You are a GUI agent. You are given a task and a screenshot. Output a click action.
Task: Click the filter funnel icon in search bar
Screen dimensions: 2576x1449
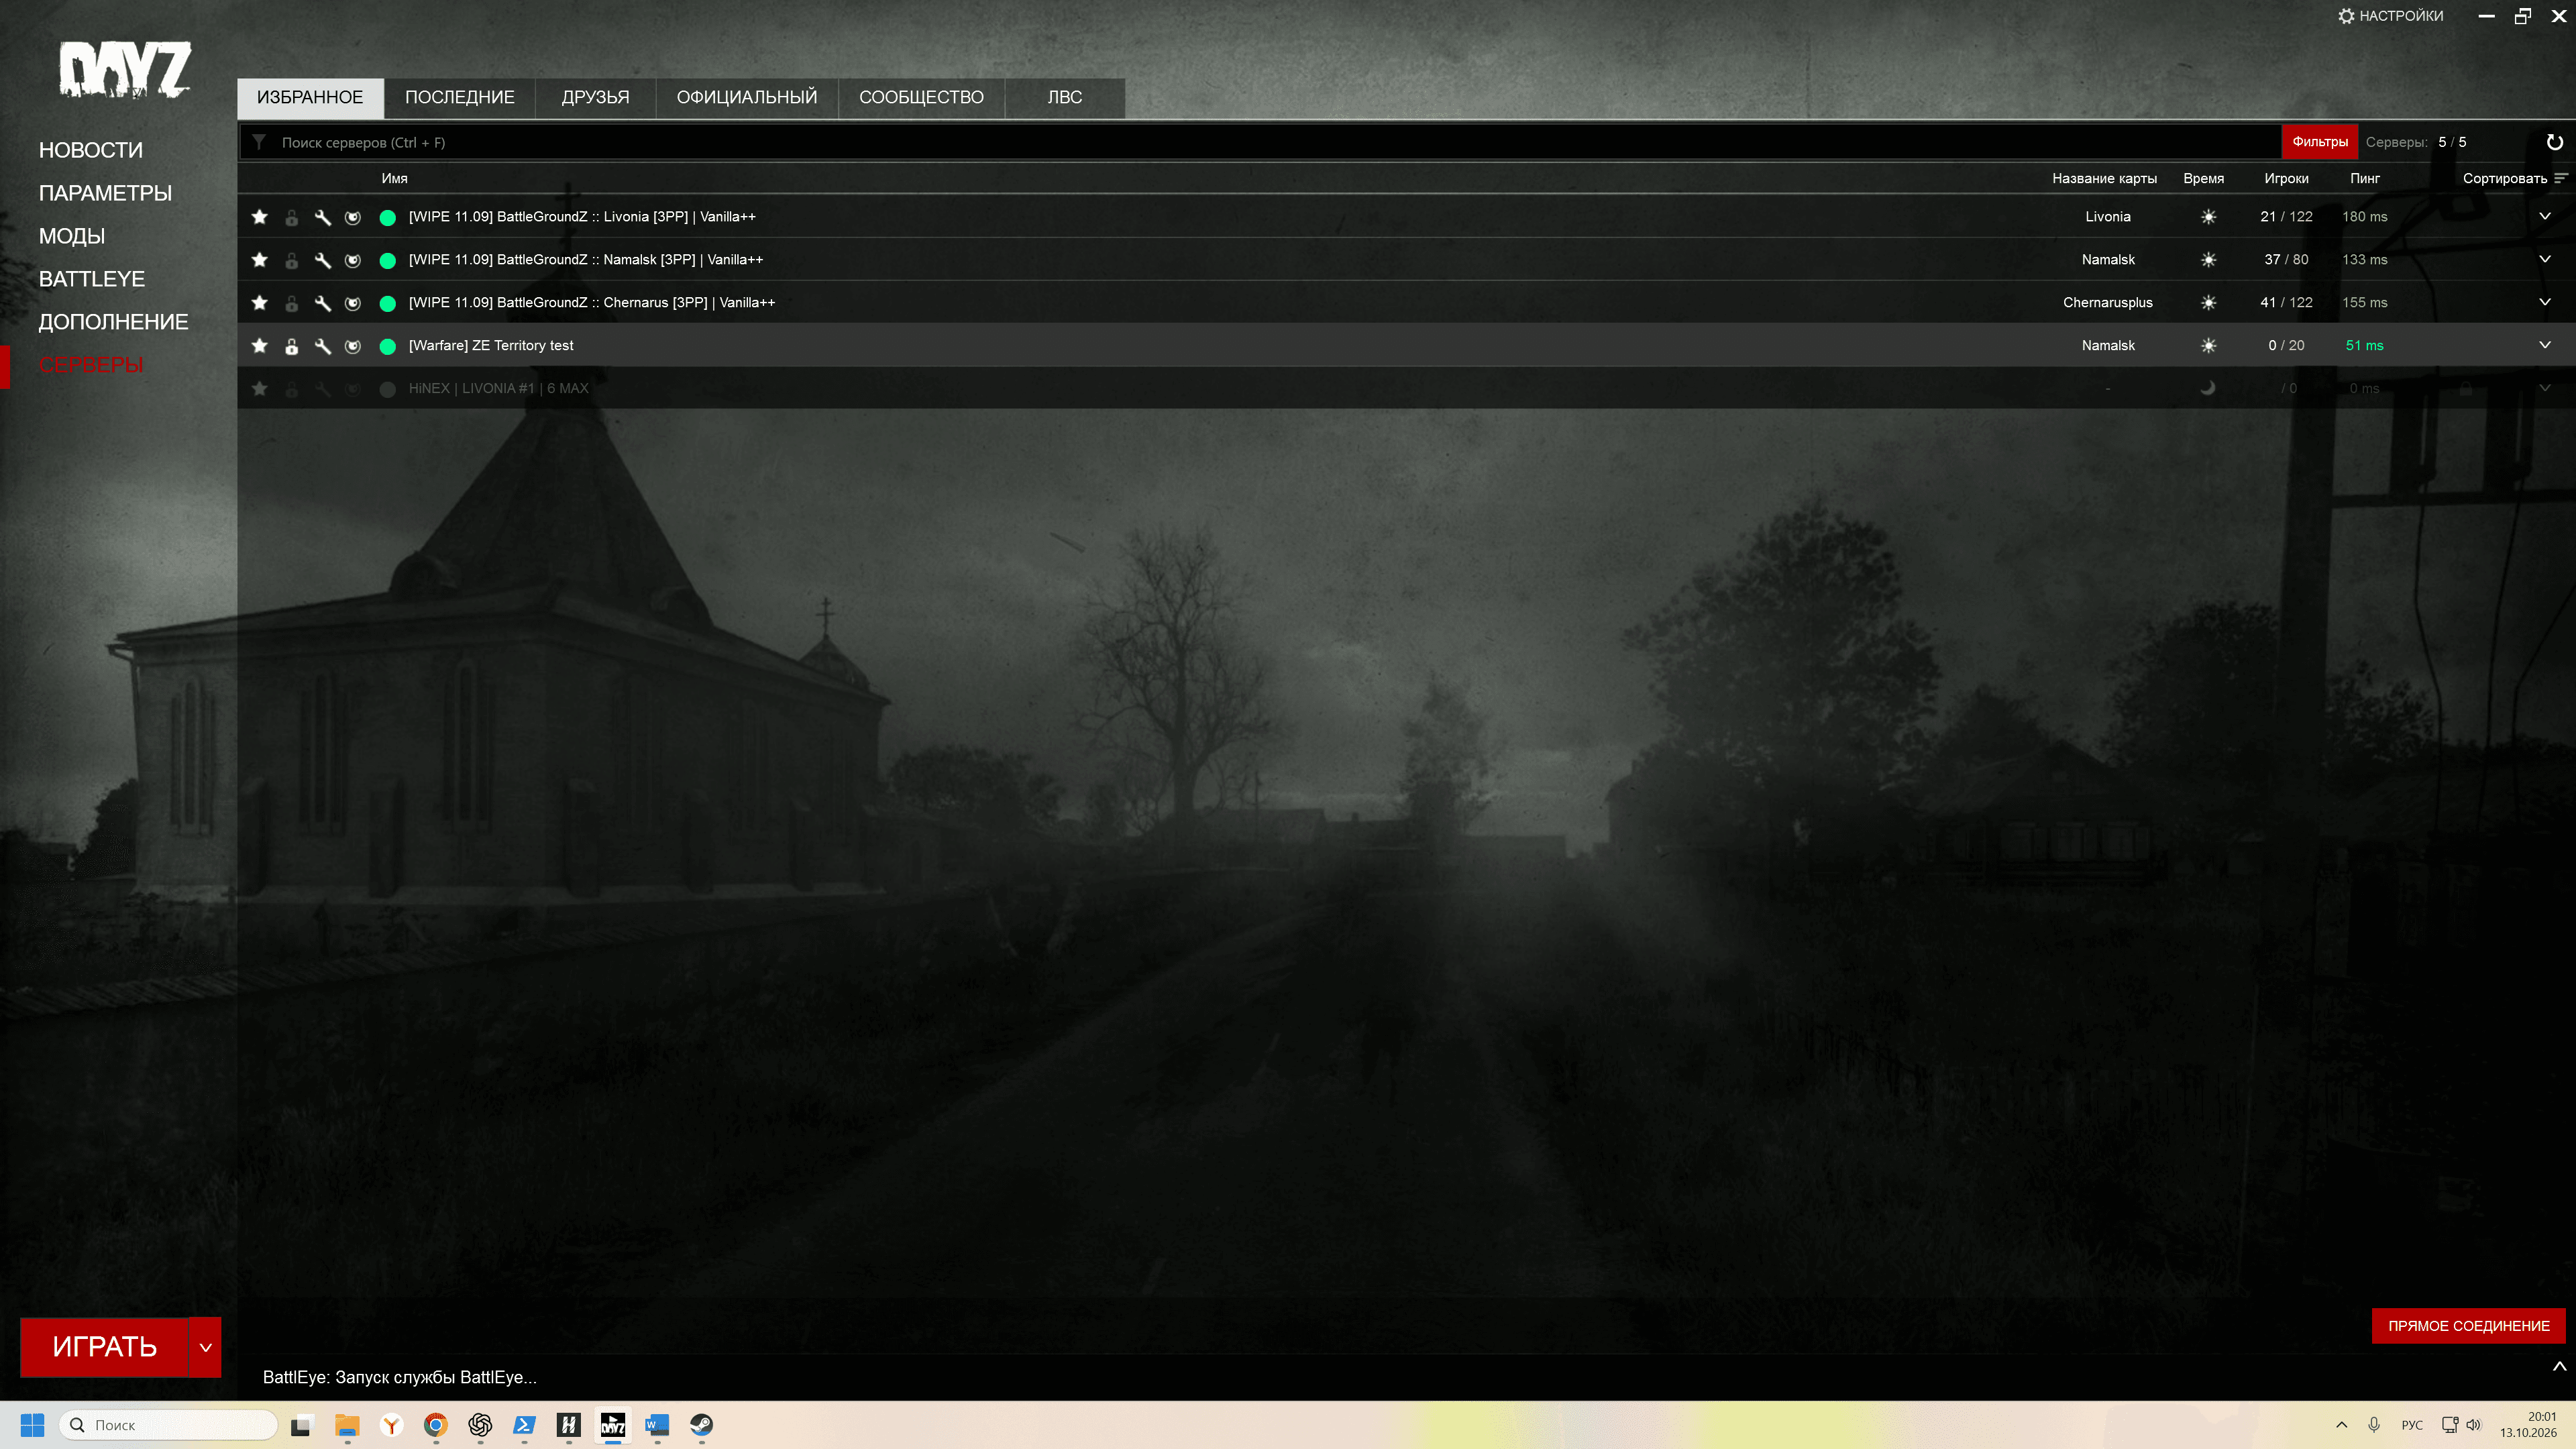(259, 142)
